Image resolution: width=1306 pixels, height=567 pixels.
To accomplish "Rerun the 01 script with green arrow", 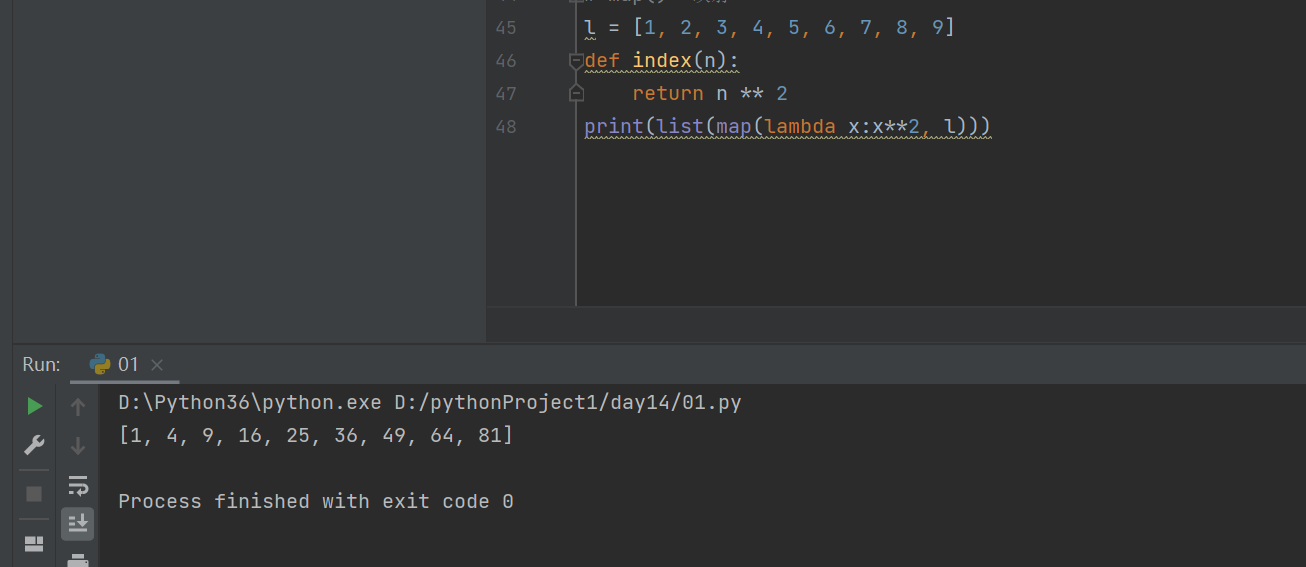I will click(34, 406).
